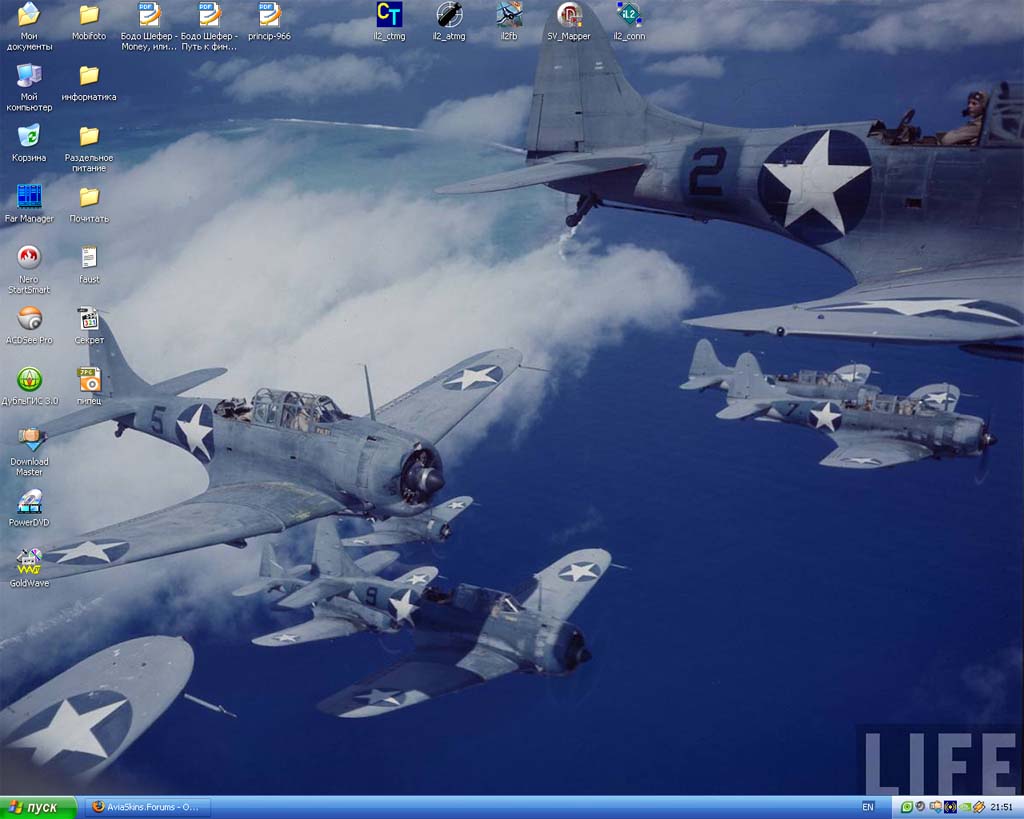Viewport: 1024px width, 819px height.
Task: Open the информатика folder
Action: click(x=89, y=76)
